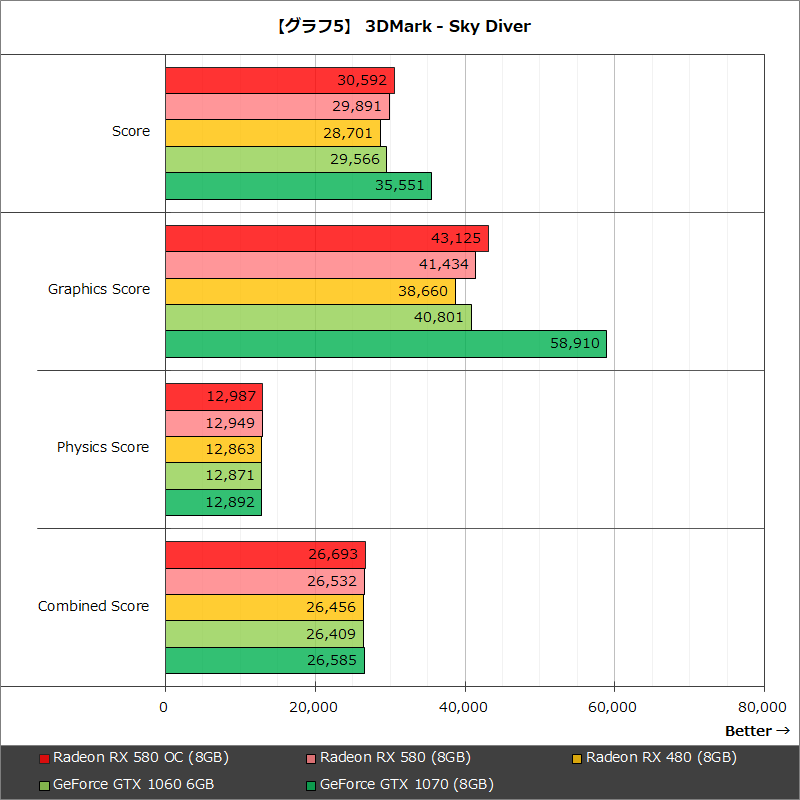Click the 40,000 axis tick label
This screenshot has height=800, width=800.
pos(463,707)
